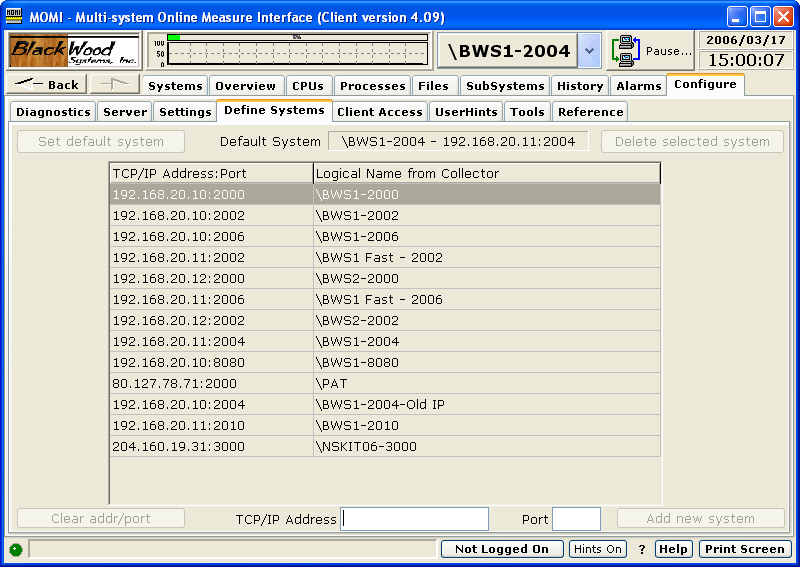The height and width of the screenshot is (567, 800).
Task: Open the Files tab
Action: click(433, 86)
